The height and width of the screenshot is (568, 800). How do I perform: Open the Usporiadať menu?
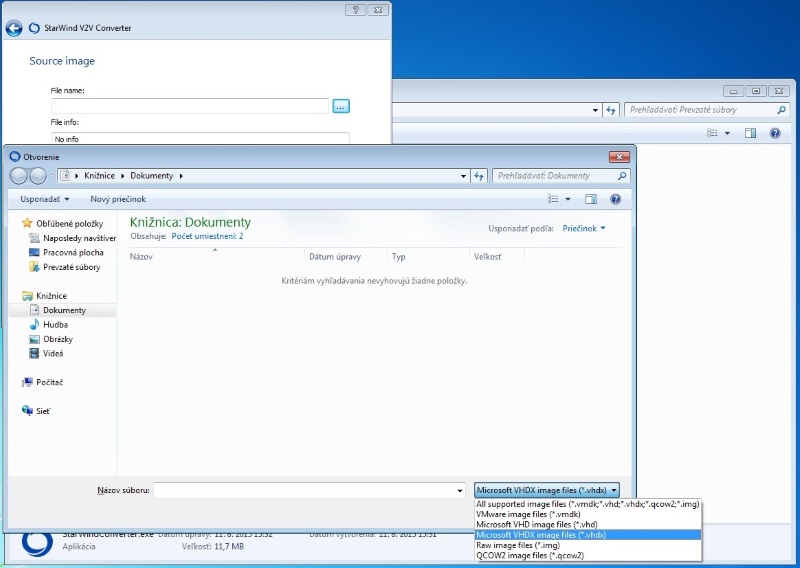45,199
